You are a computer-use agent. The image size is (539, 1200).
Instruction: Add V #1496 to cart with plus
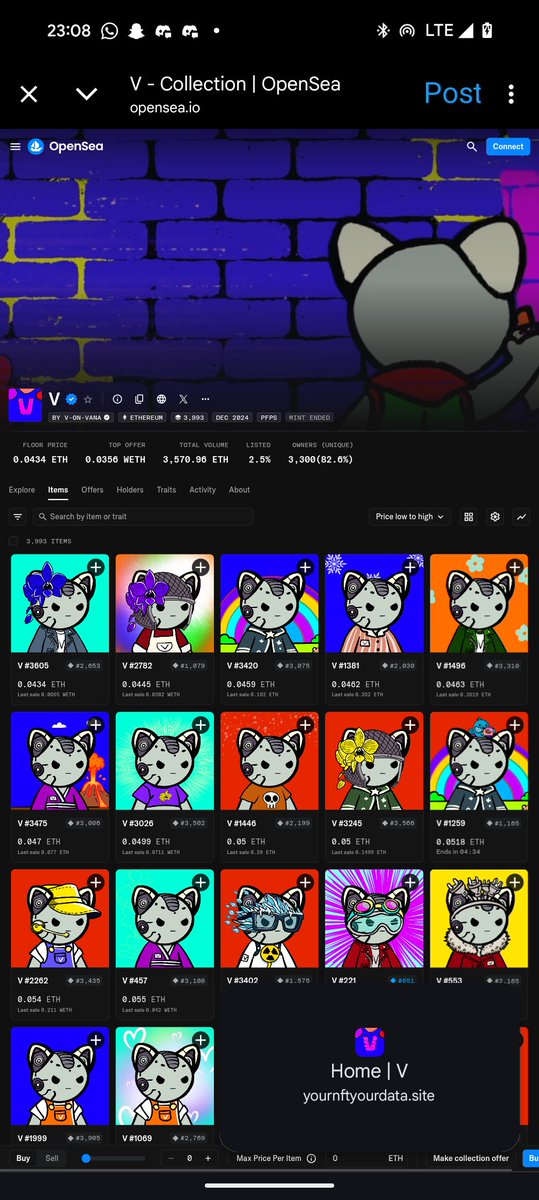(x=515, y=567)
